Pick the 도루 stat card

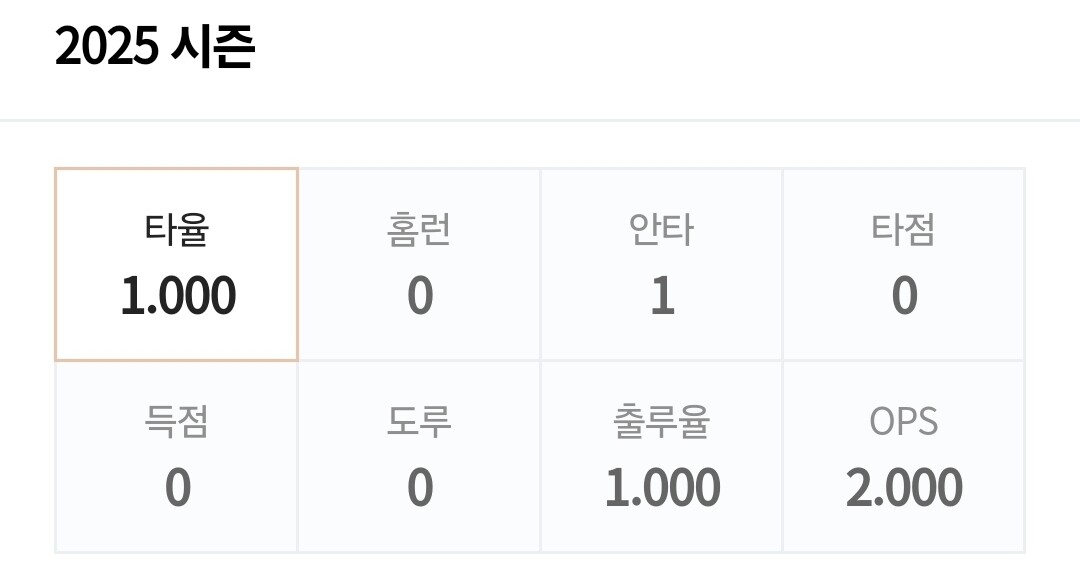[419, 457]
